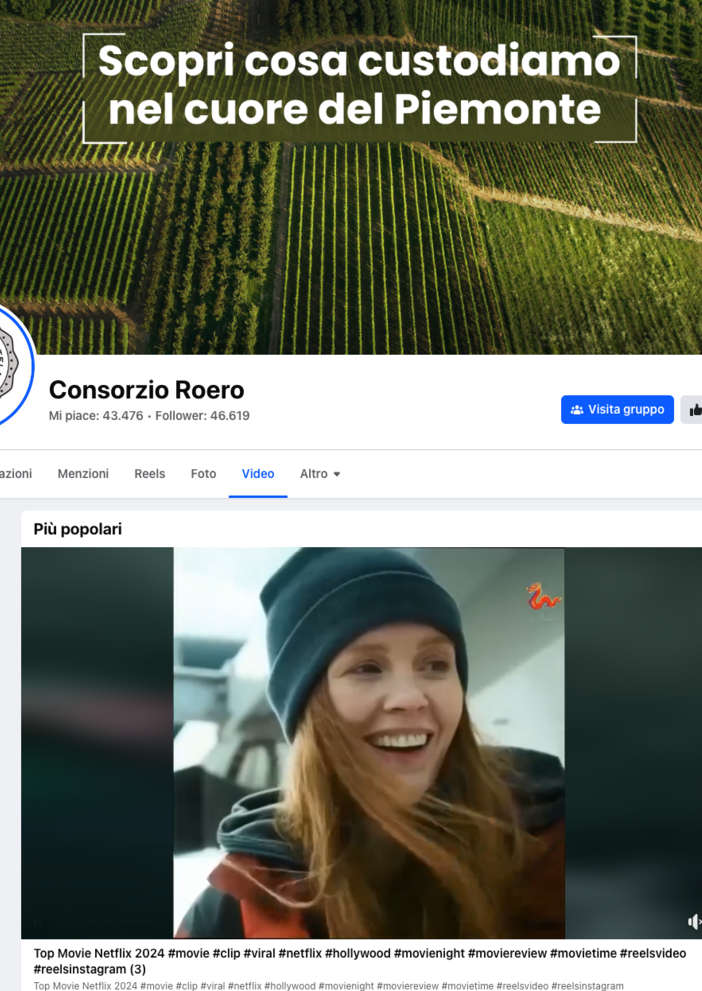Click the group people icon in Visita gruppo

pyautogui.click(x=577, y=410)
